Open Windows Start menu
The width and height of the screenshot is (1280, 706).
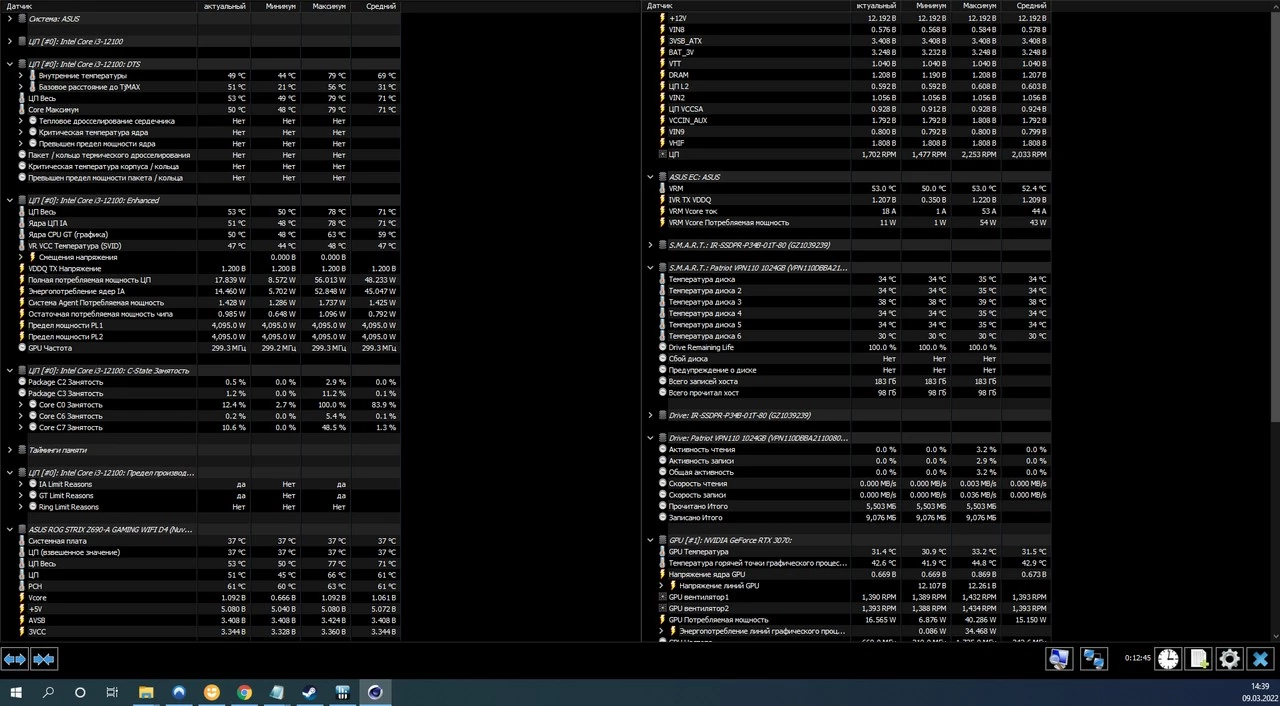tap(16, 692)
